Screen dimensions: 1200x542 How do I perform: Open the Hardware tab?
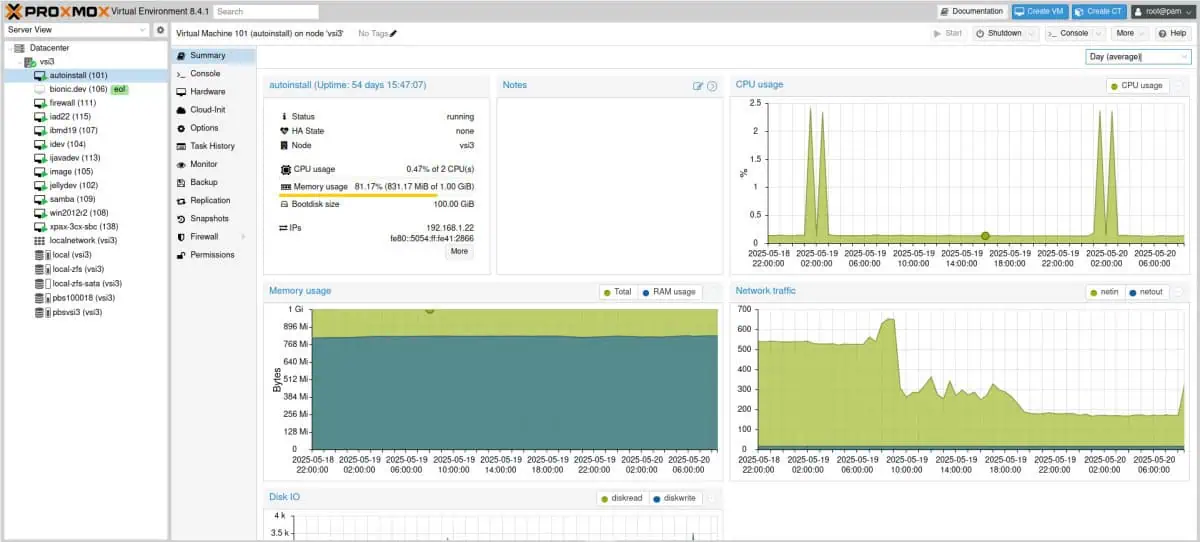click(207, 92)
